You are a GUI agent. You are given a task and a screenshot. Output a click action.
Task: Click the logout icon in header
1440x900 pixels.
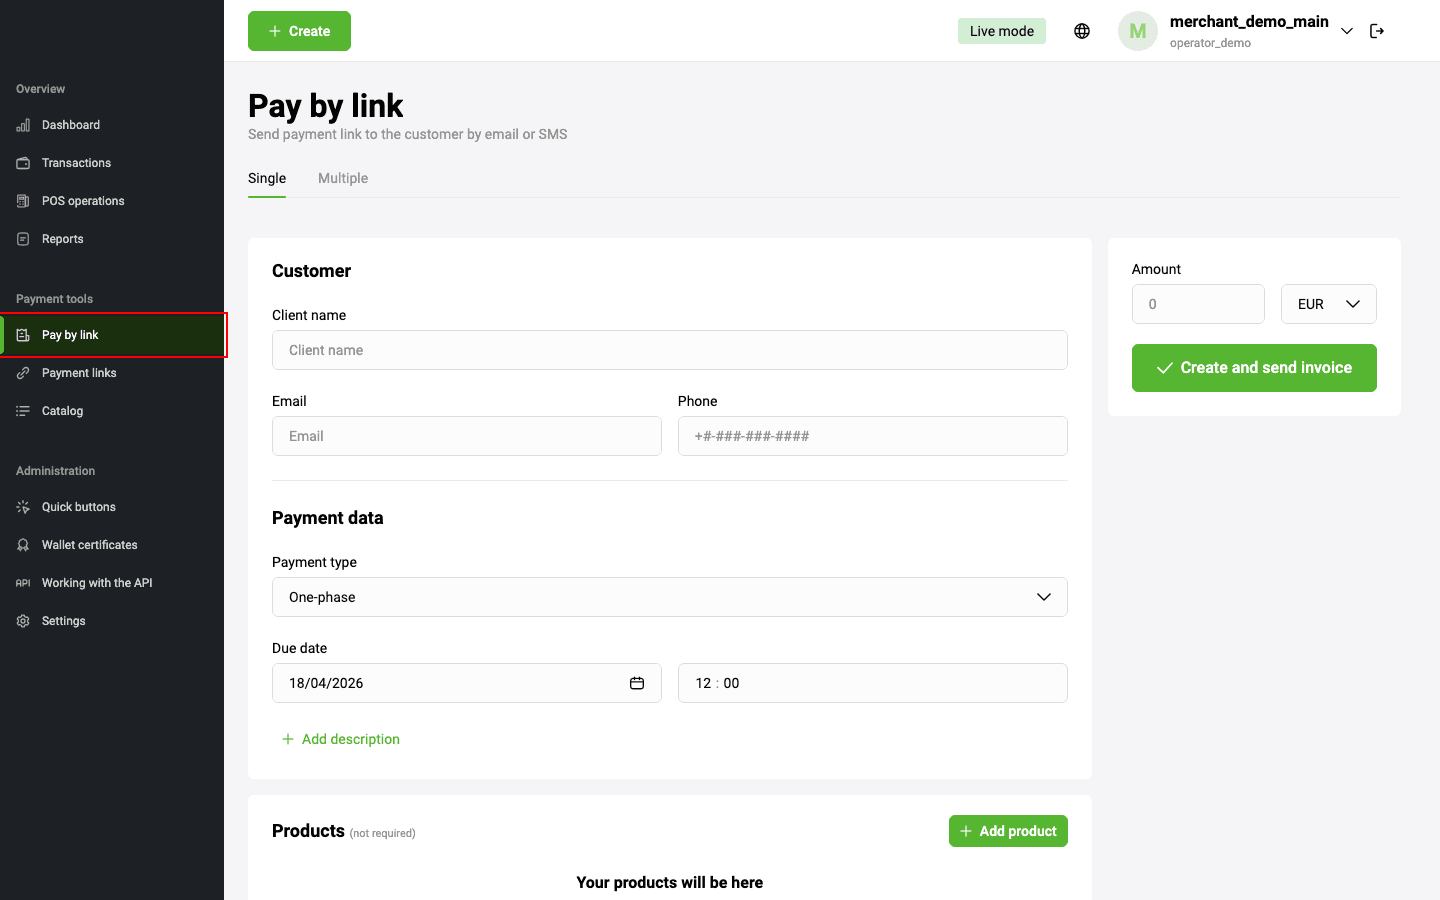click(1377, 31)
